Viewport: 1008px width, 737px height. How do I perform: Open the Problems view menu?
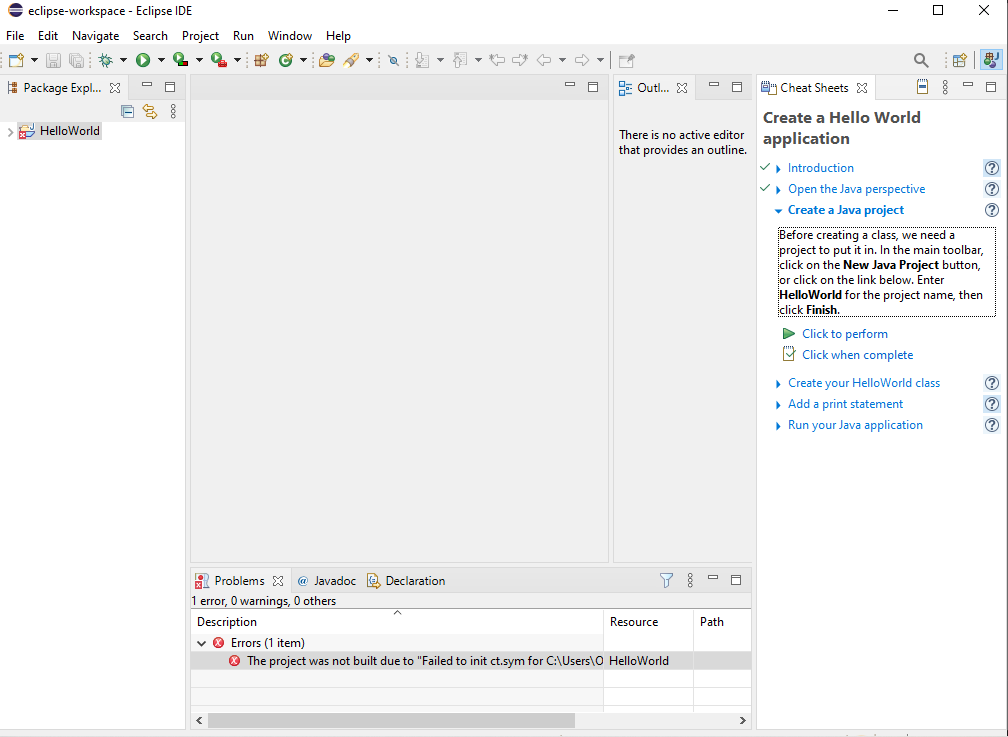(690, 581)
